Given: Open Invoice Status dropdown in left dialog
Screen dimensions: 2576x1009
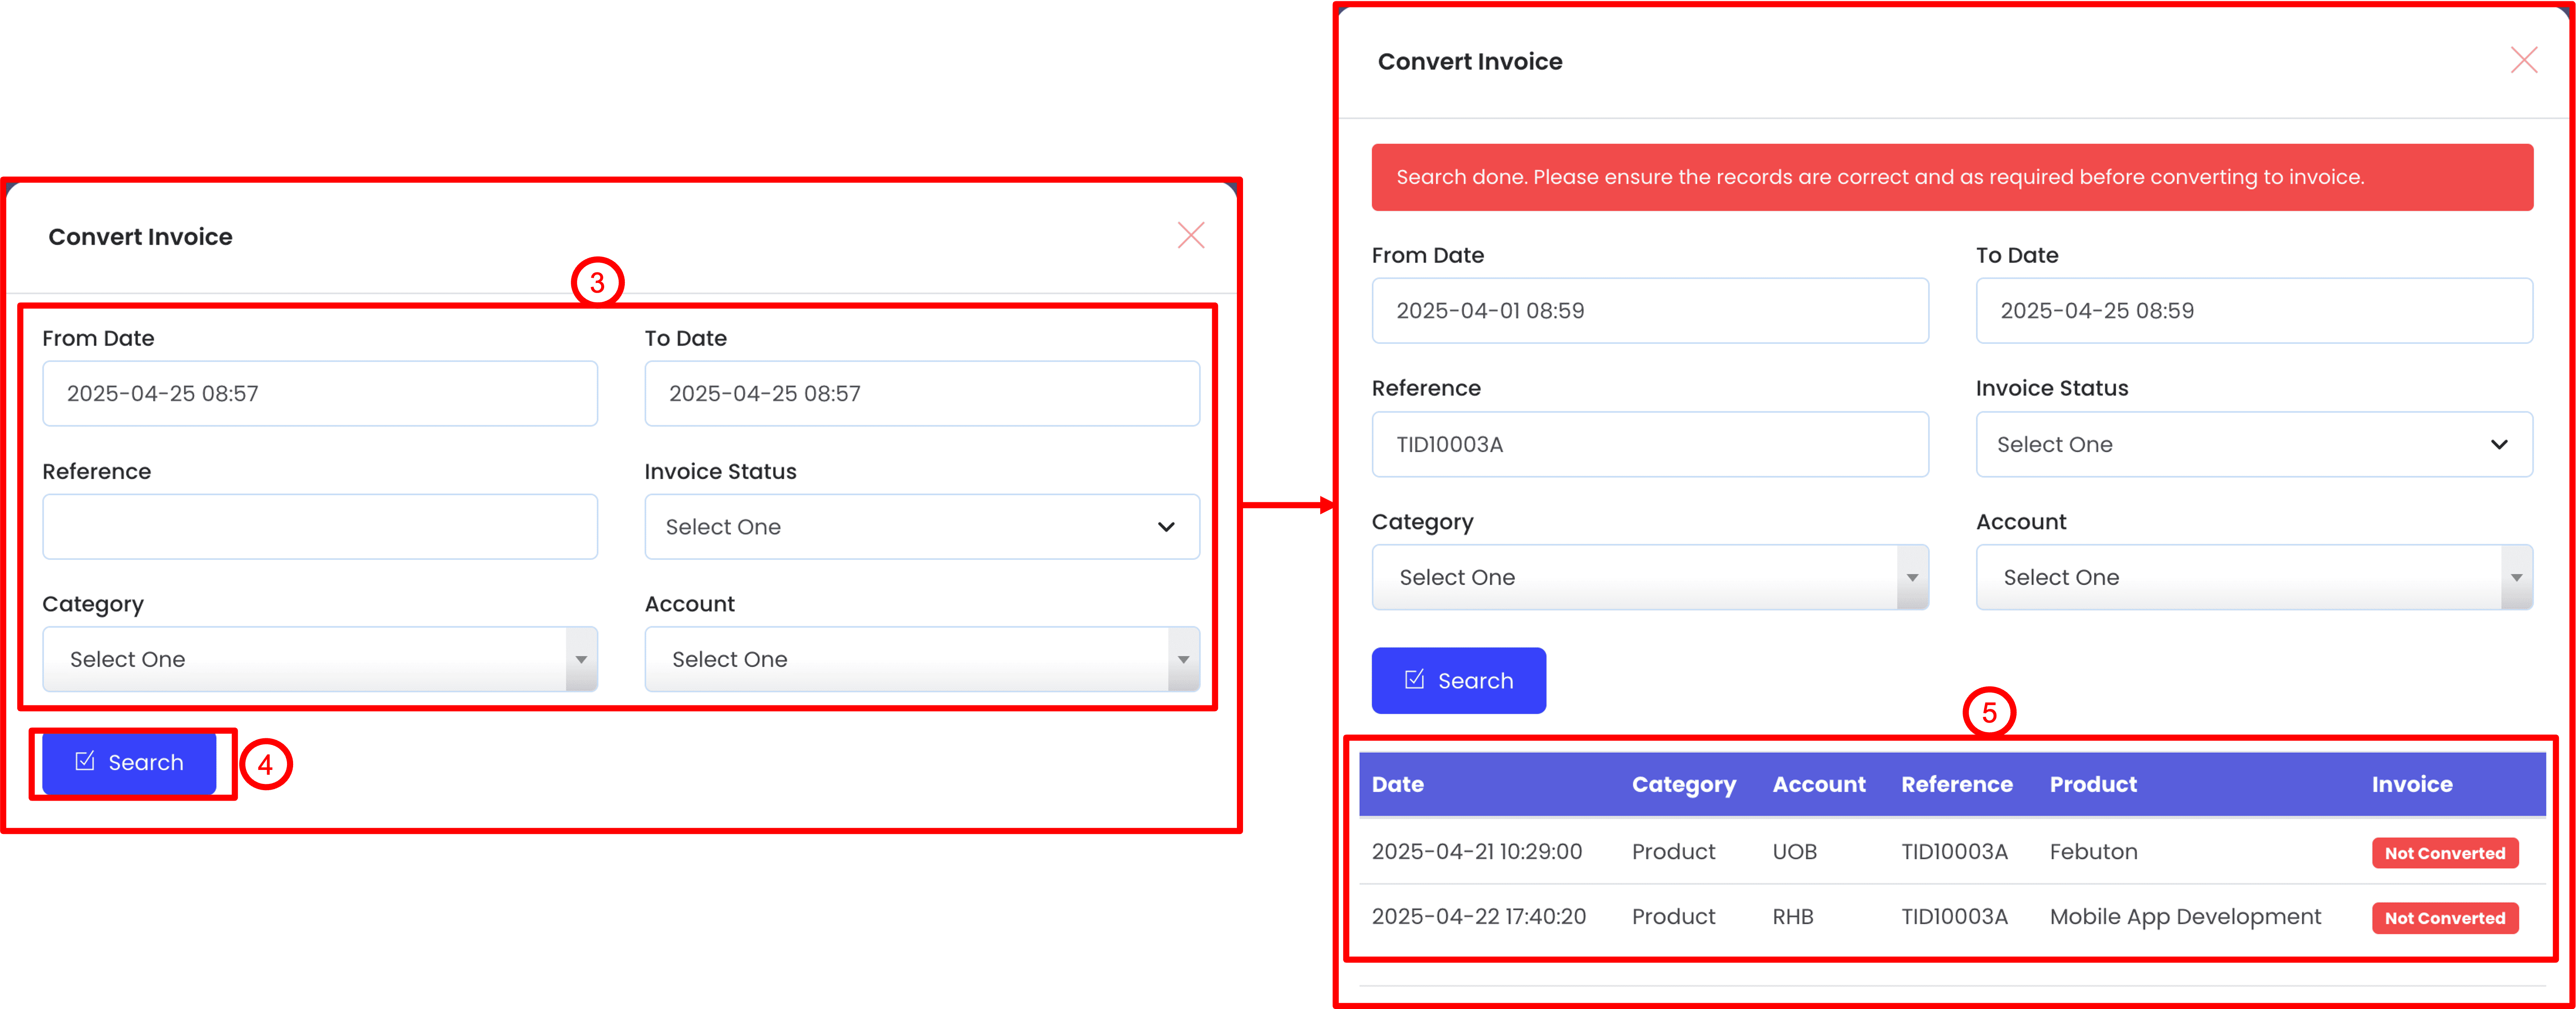Looking at the screenshot, I should coord(921,527).
